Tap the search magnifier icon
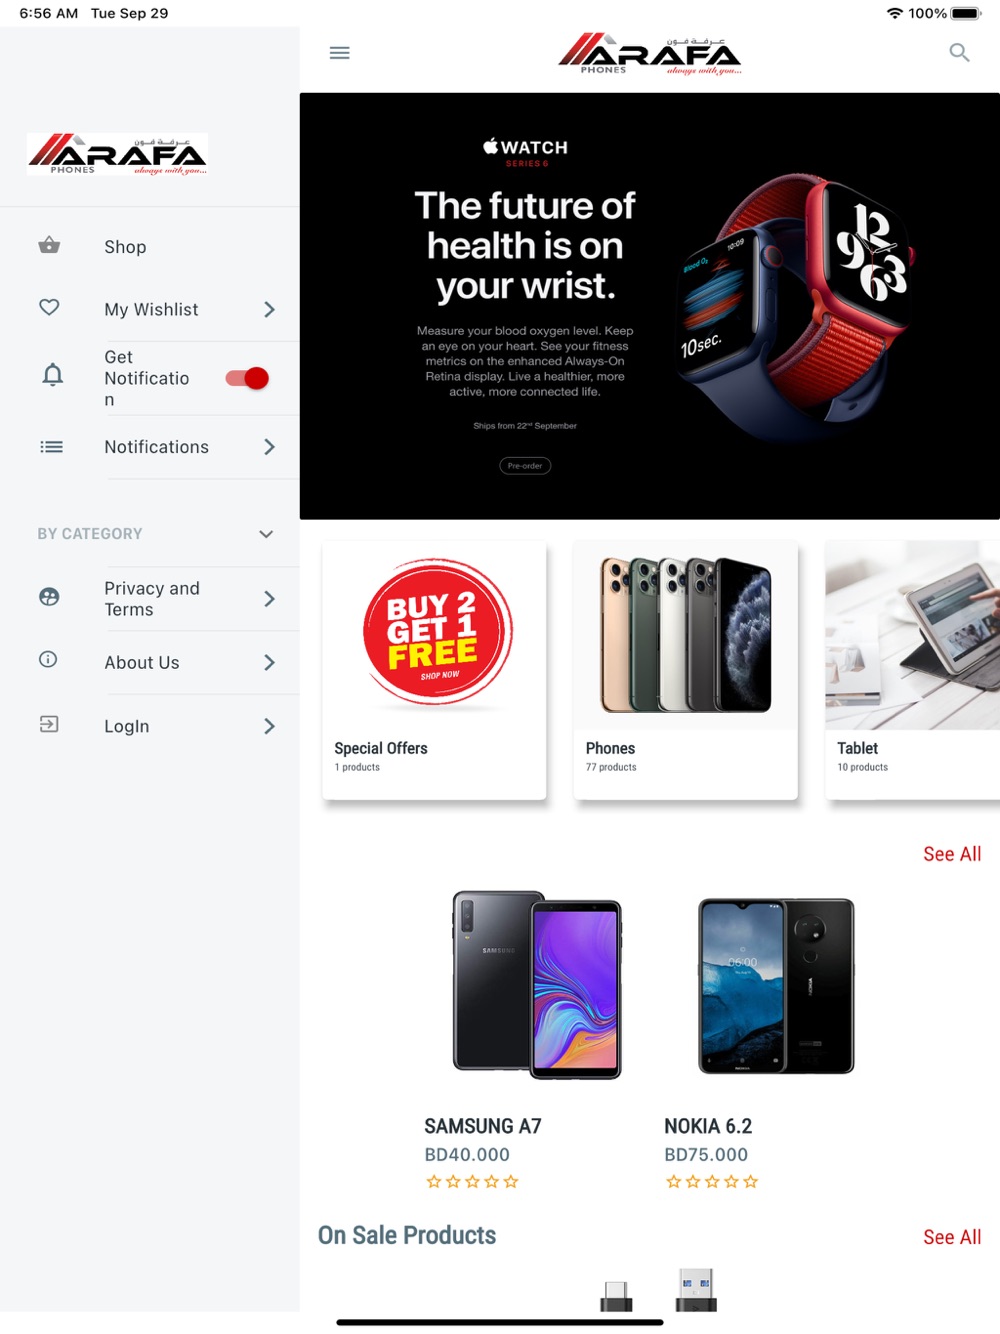This screenshot has width=1000, height=1334. coord(959,53)
